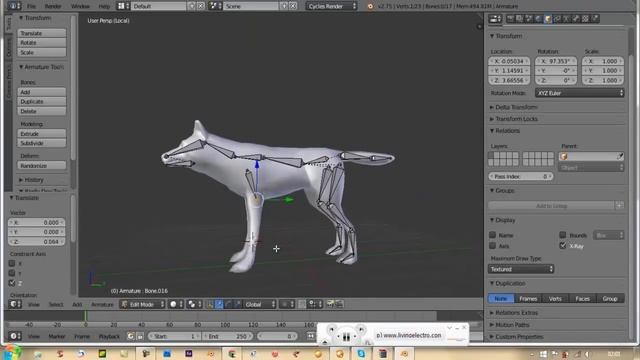This screenshot has width=640, height=360.
Task: Select Verts duplication option
Action: point(555,298)
